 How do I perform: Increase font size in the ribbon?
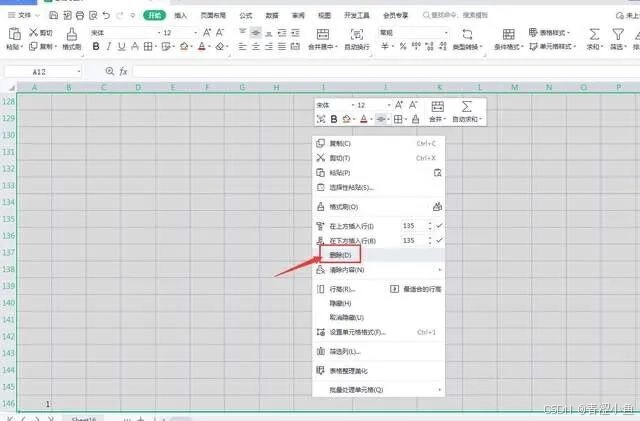point(207,32)
